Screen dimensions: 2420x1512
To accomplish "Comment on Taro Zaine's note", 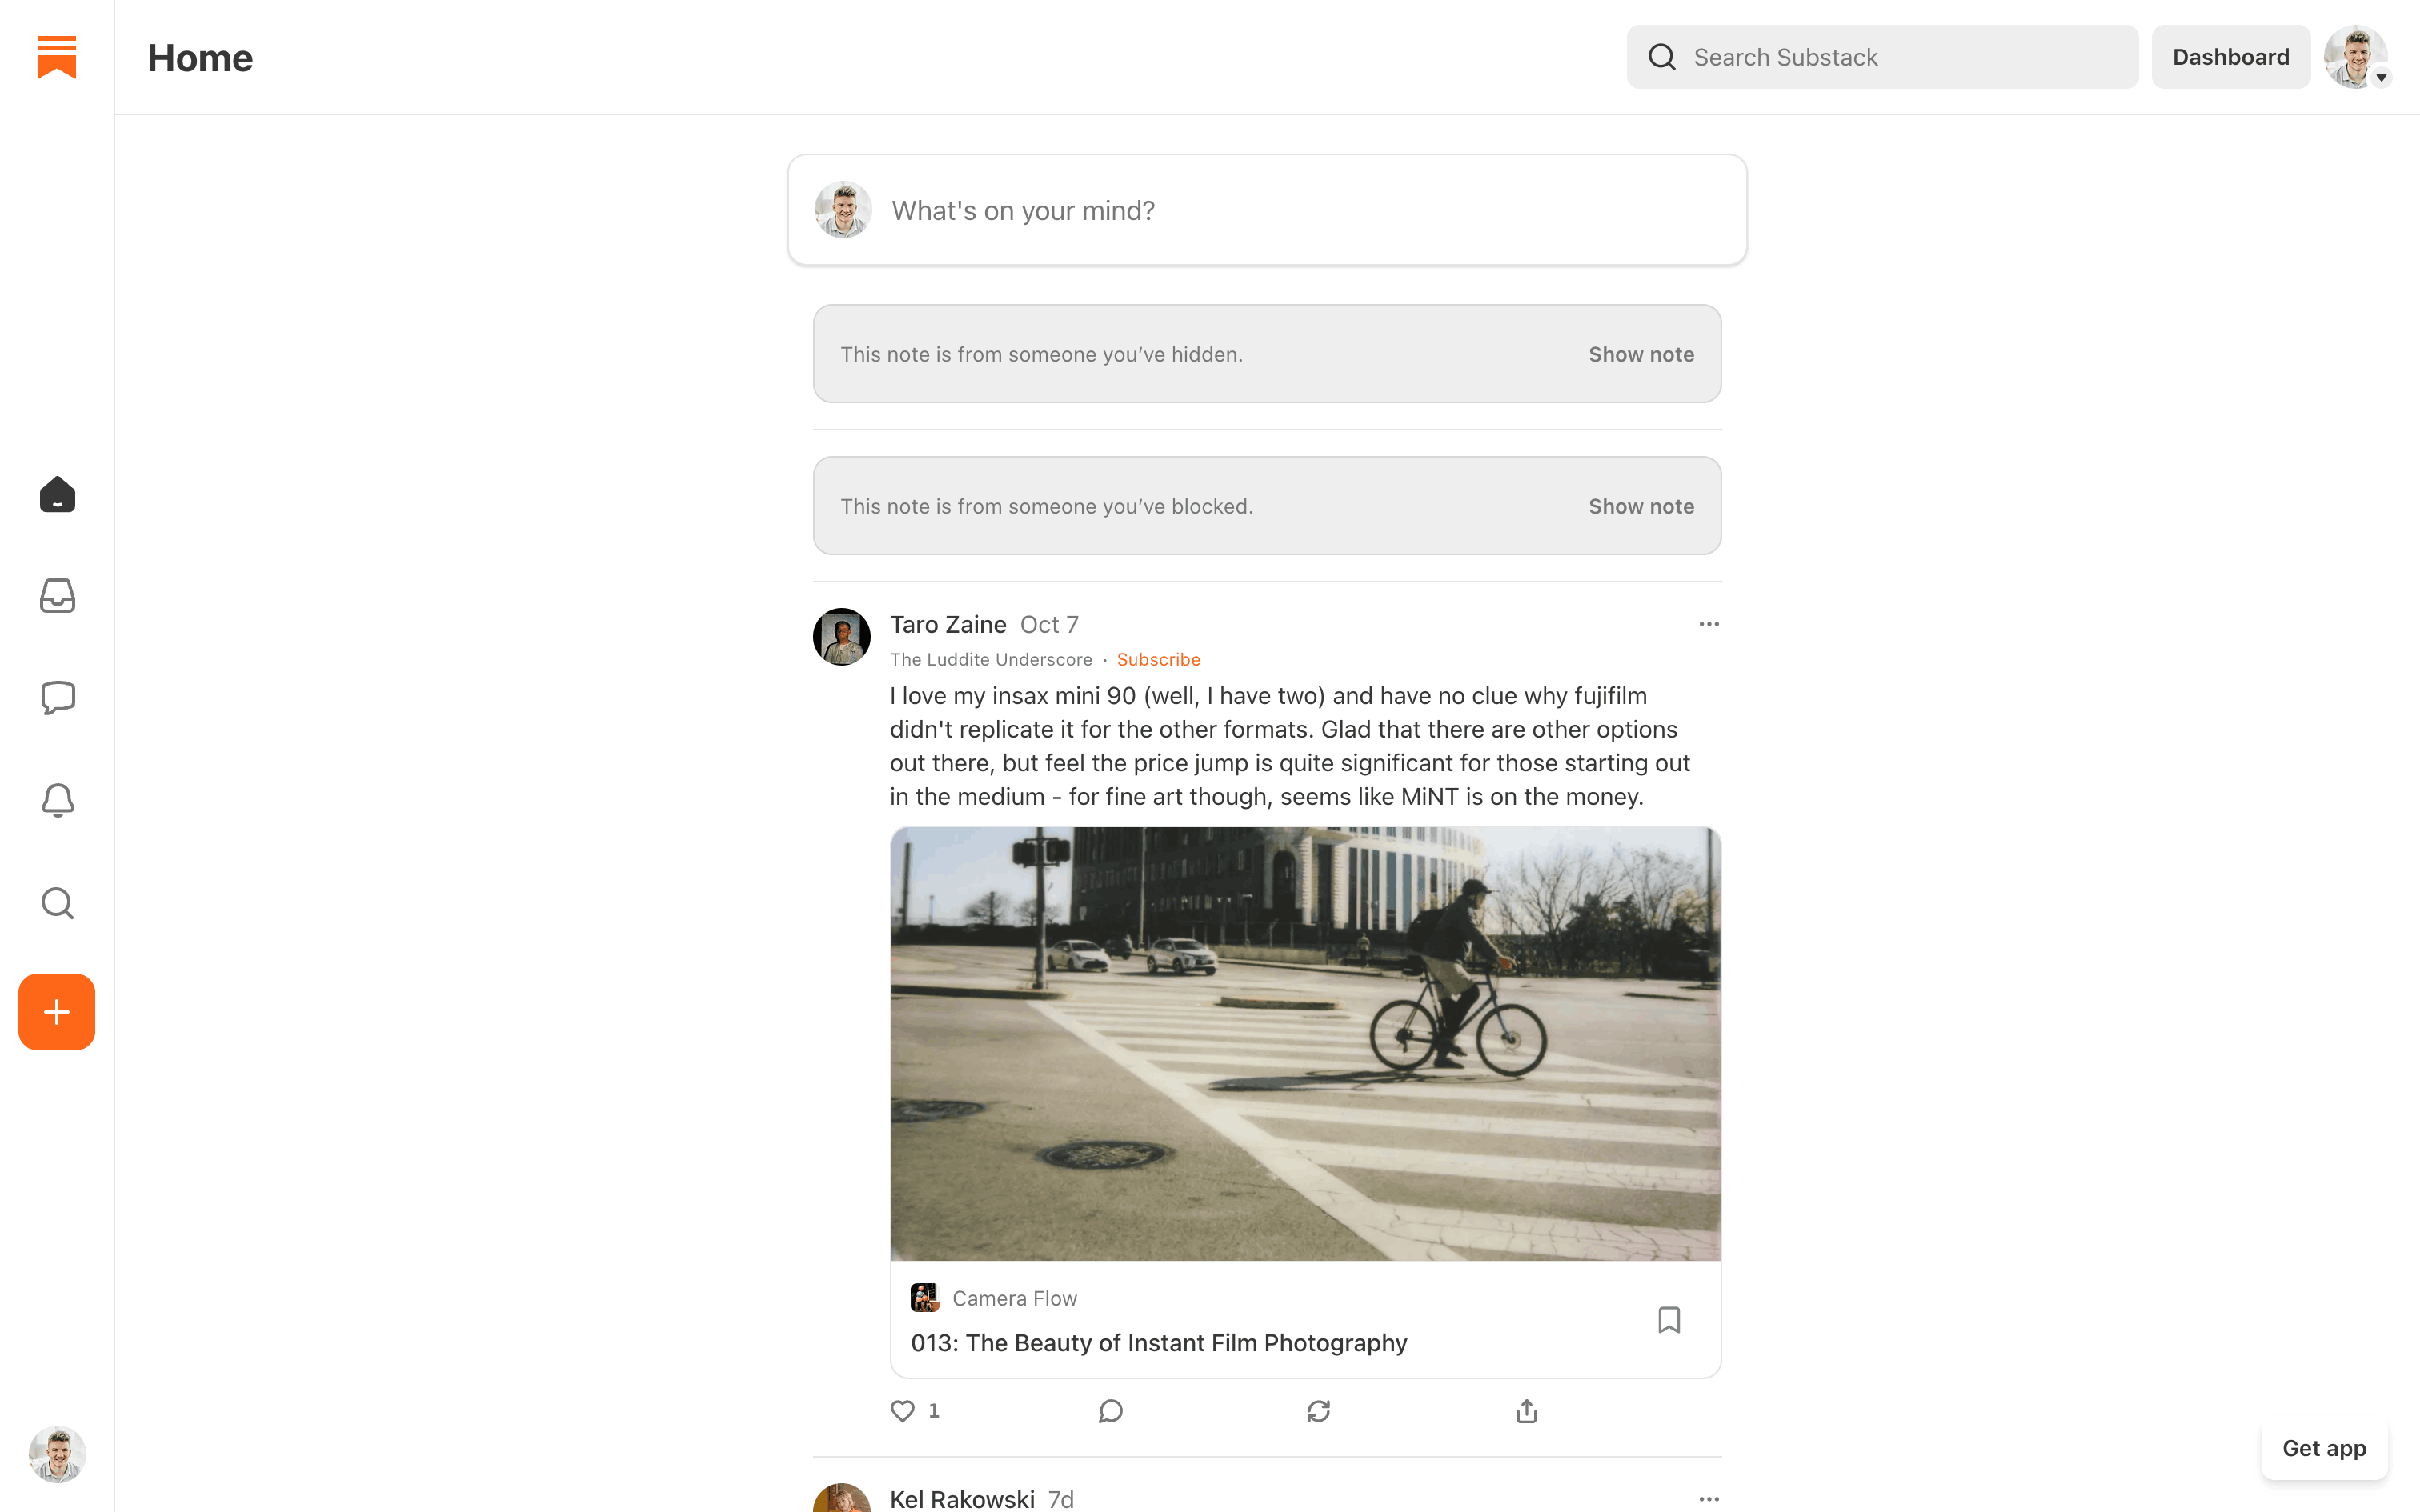I will coord(1110,1411).
